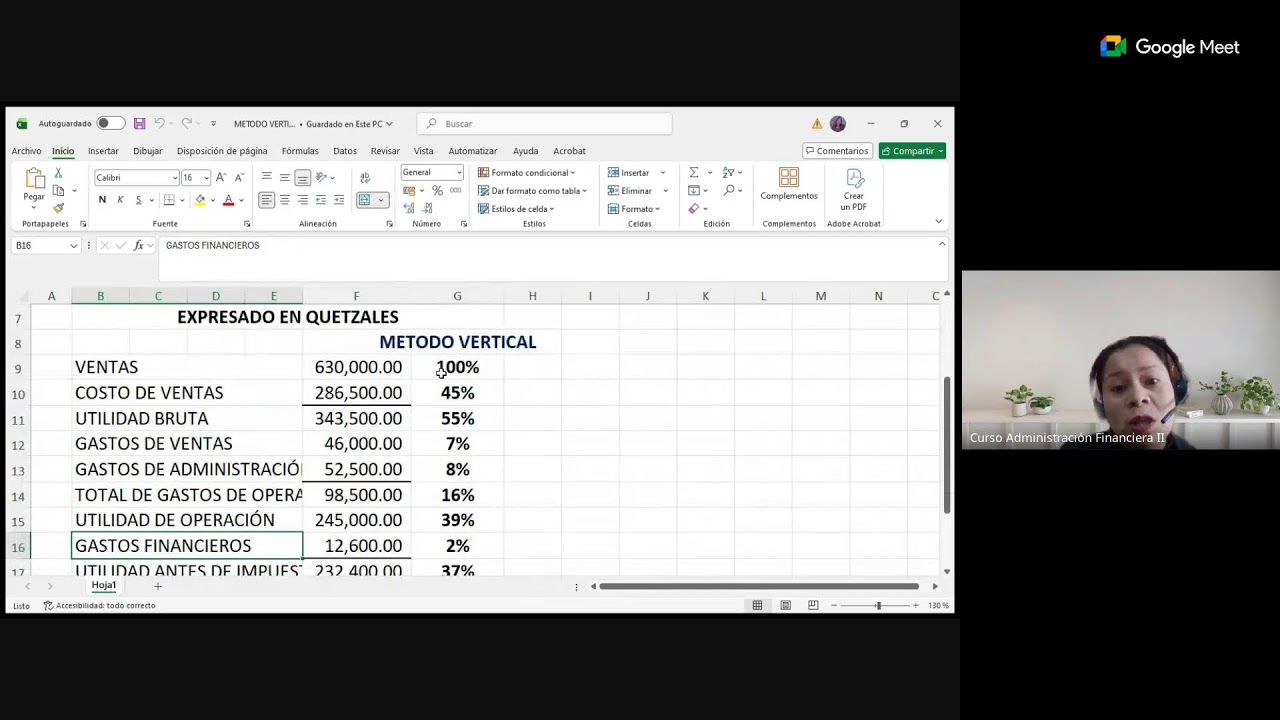Toggle Align Left in Alineación

coord(266,200)
